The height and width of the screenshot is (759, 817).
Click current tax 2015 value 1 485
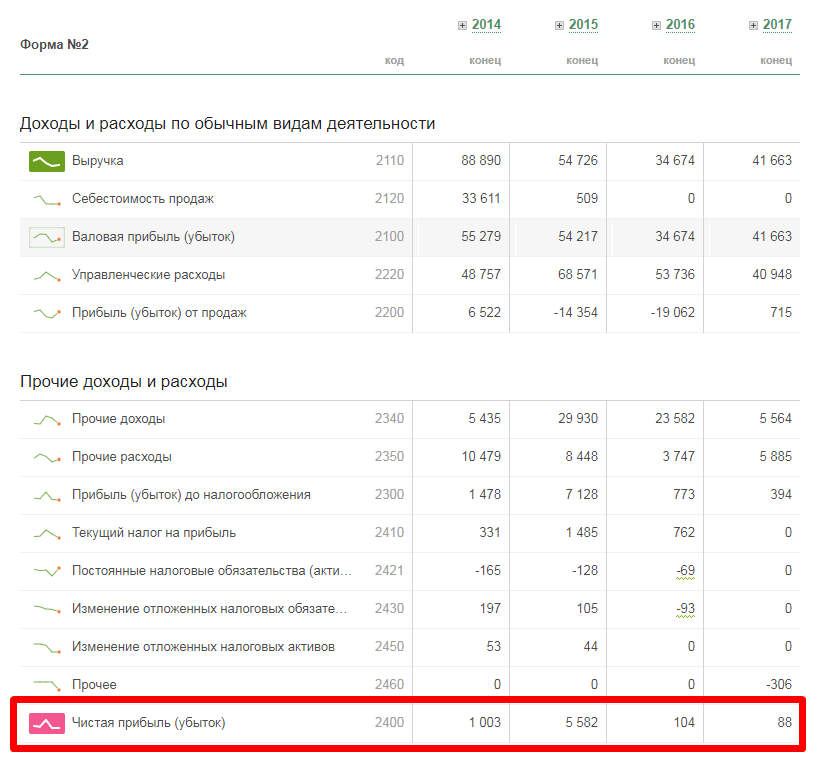tap(581, 532)
